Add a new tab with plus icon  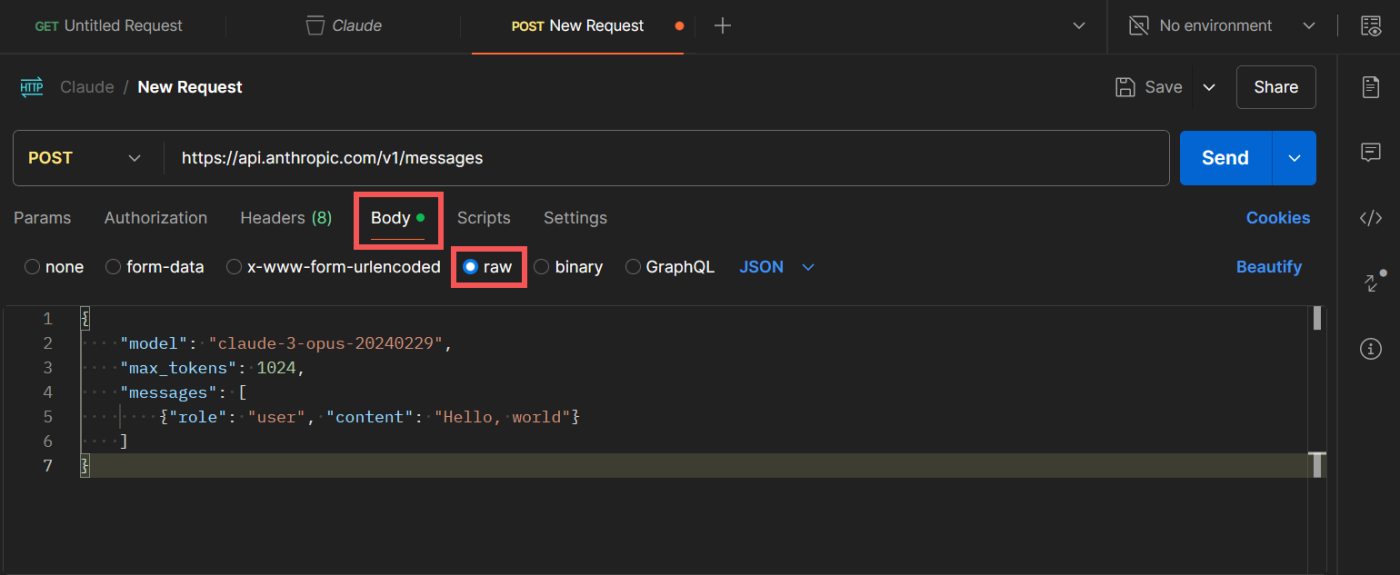[x=723, y=26]
